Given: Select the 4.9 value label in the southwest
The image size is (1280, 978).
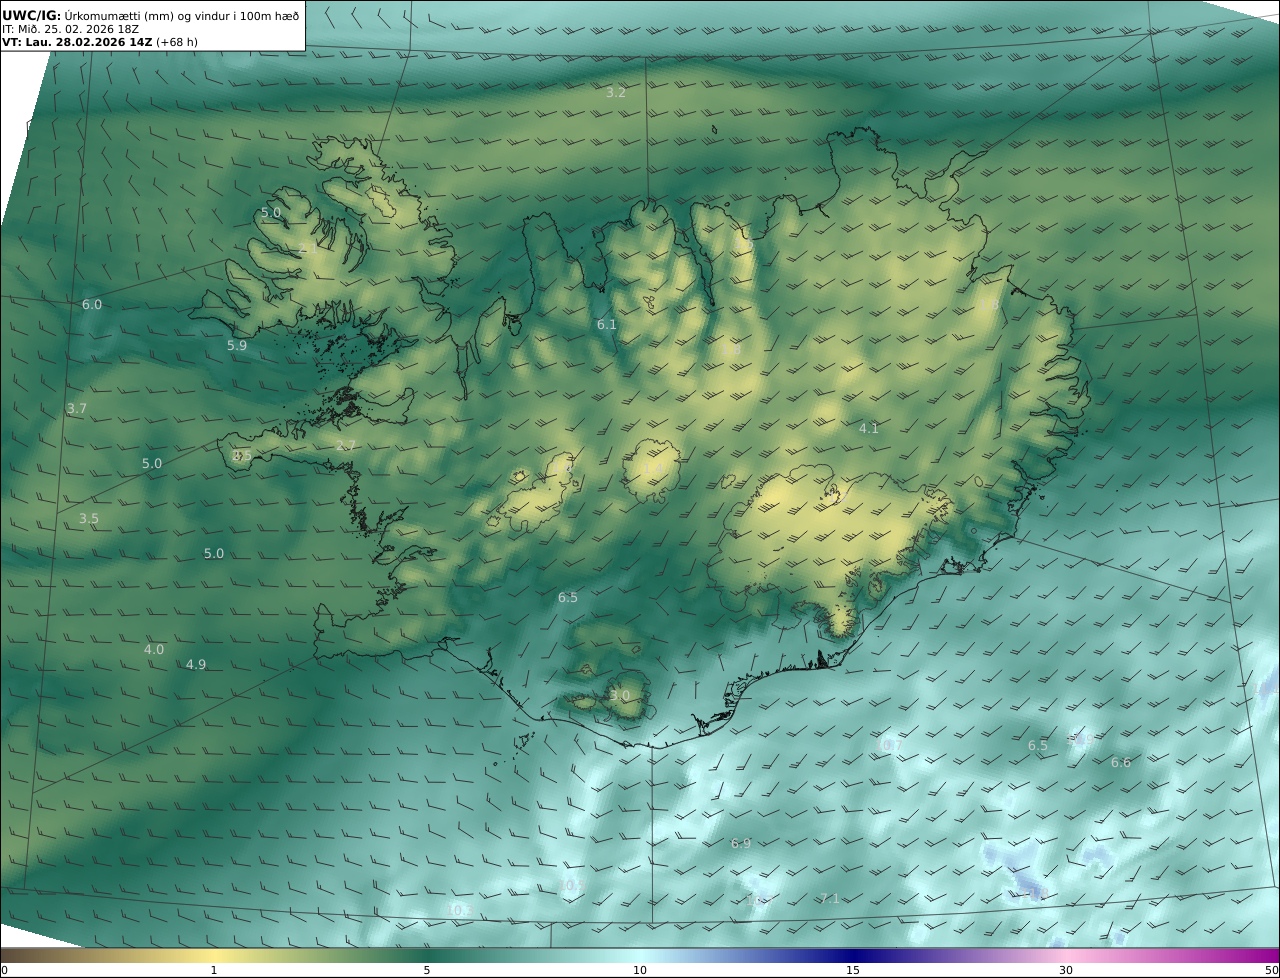Looking at the screenshot, I should coord(196,664).
